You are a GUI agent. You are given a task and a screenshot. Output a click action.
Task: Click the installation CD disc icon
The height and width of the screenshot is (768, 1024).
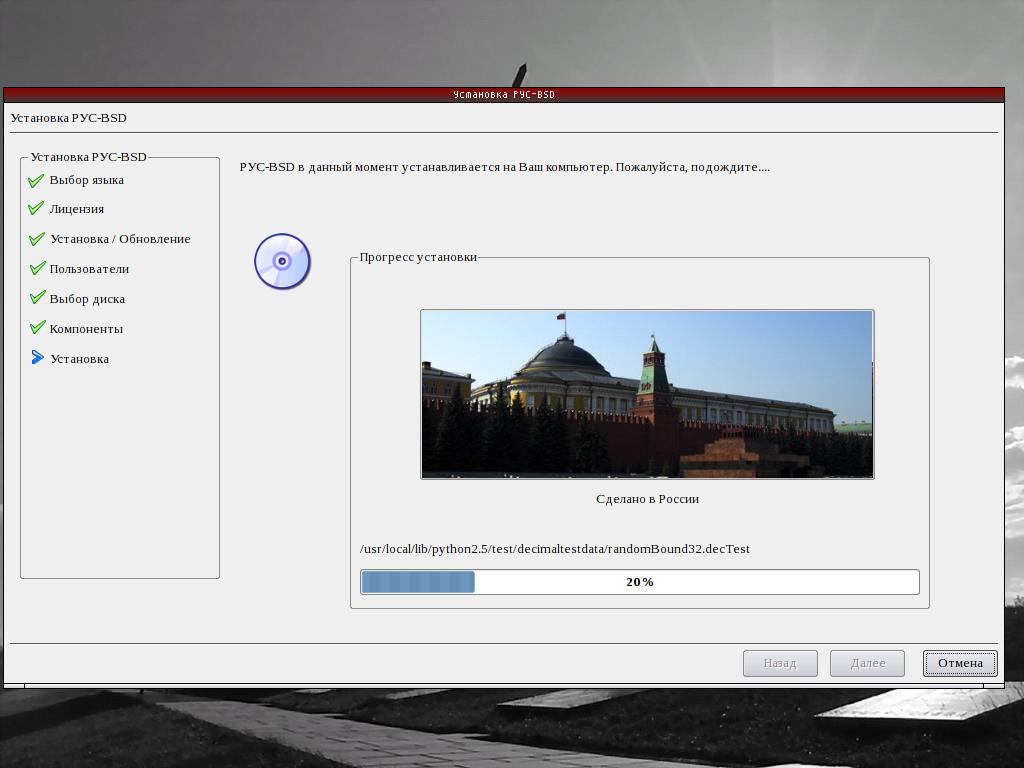point(282,261)
